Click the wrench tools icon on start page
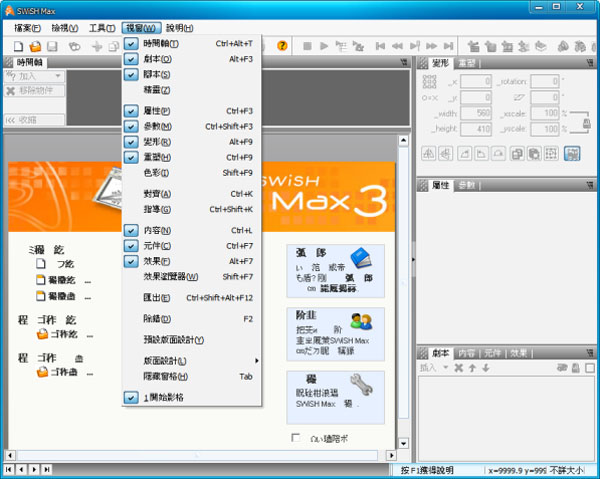 point(361,385)
